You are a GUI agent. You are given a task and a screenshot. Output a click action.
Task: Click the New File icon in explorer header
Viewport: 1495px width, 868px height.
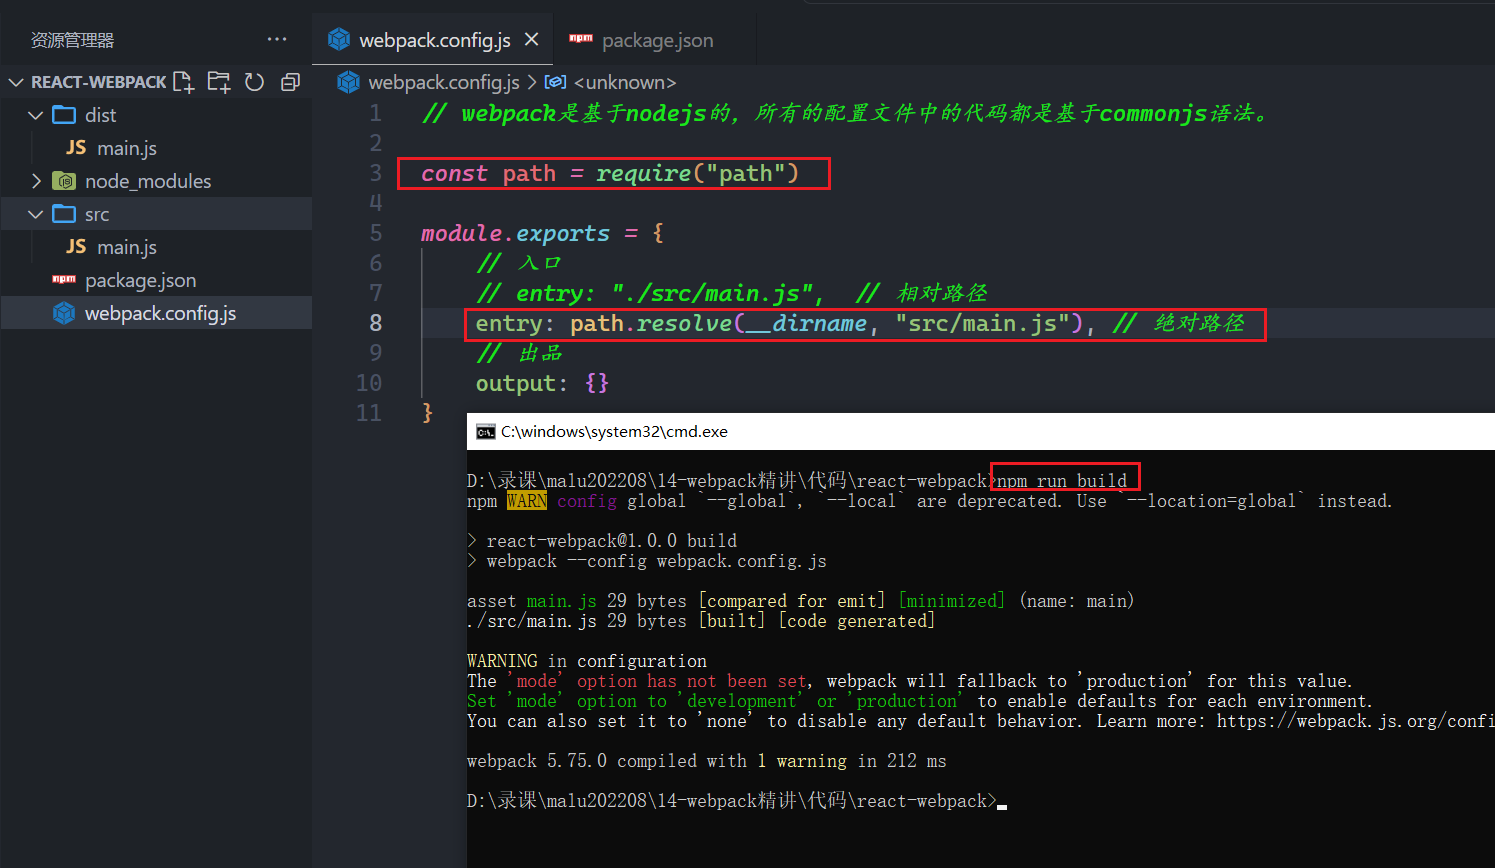click(x=183, y=82)
